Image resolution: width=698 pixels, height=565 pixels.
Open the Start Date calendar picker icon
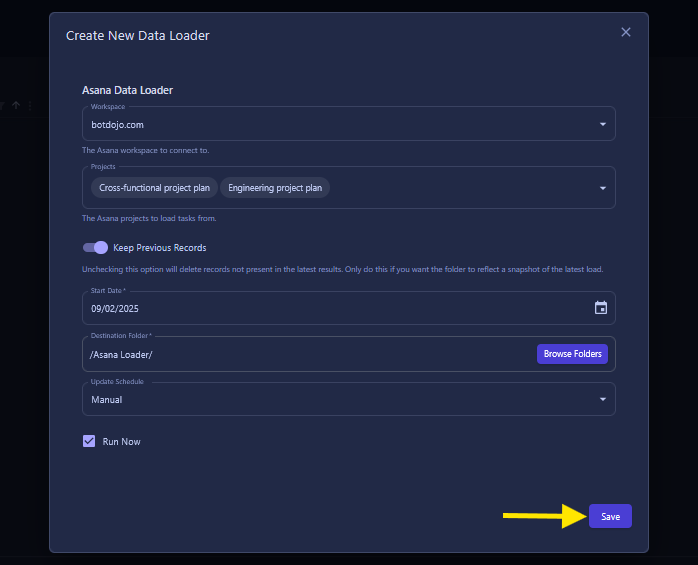click(601, 308)
